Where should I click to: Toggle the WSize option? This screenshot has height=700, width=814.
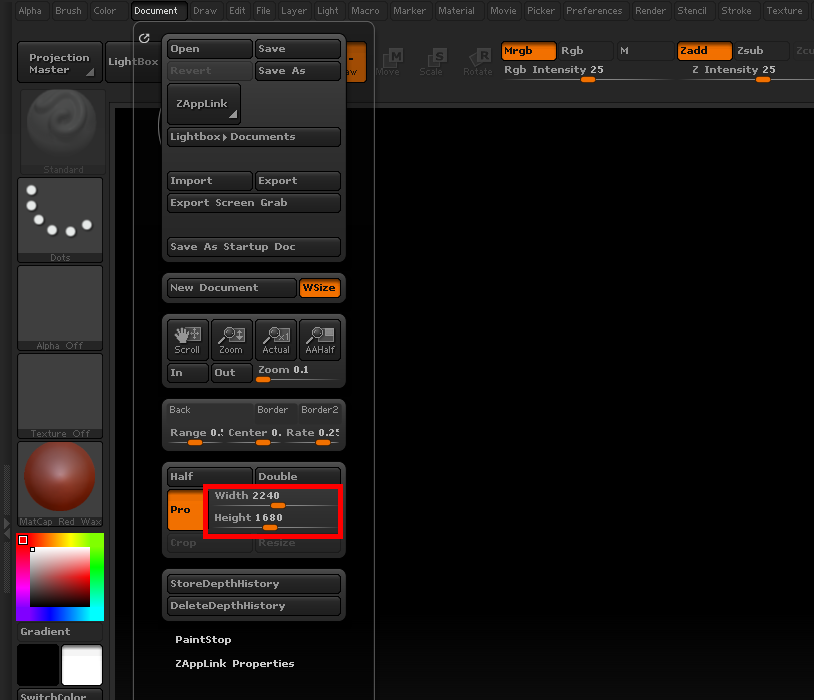coord(319,288)
